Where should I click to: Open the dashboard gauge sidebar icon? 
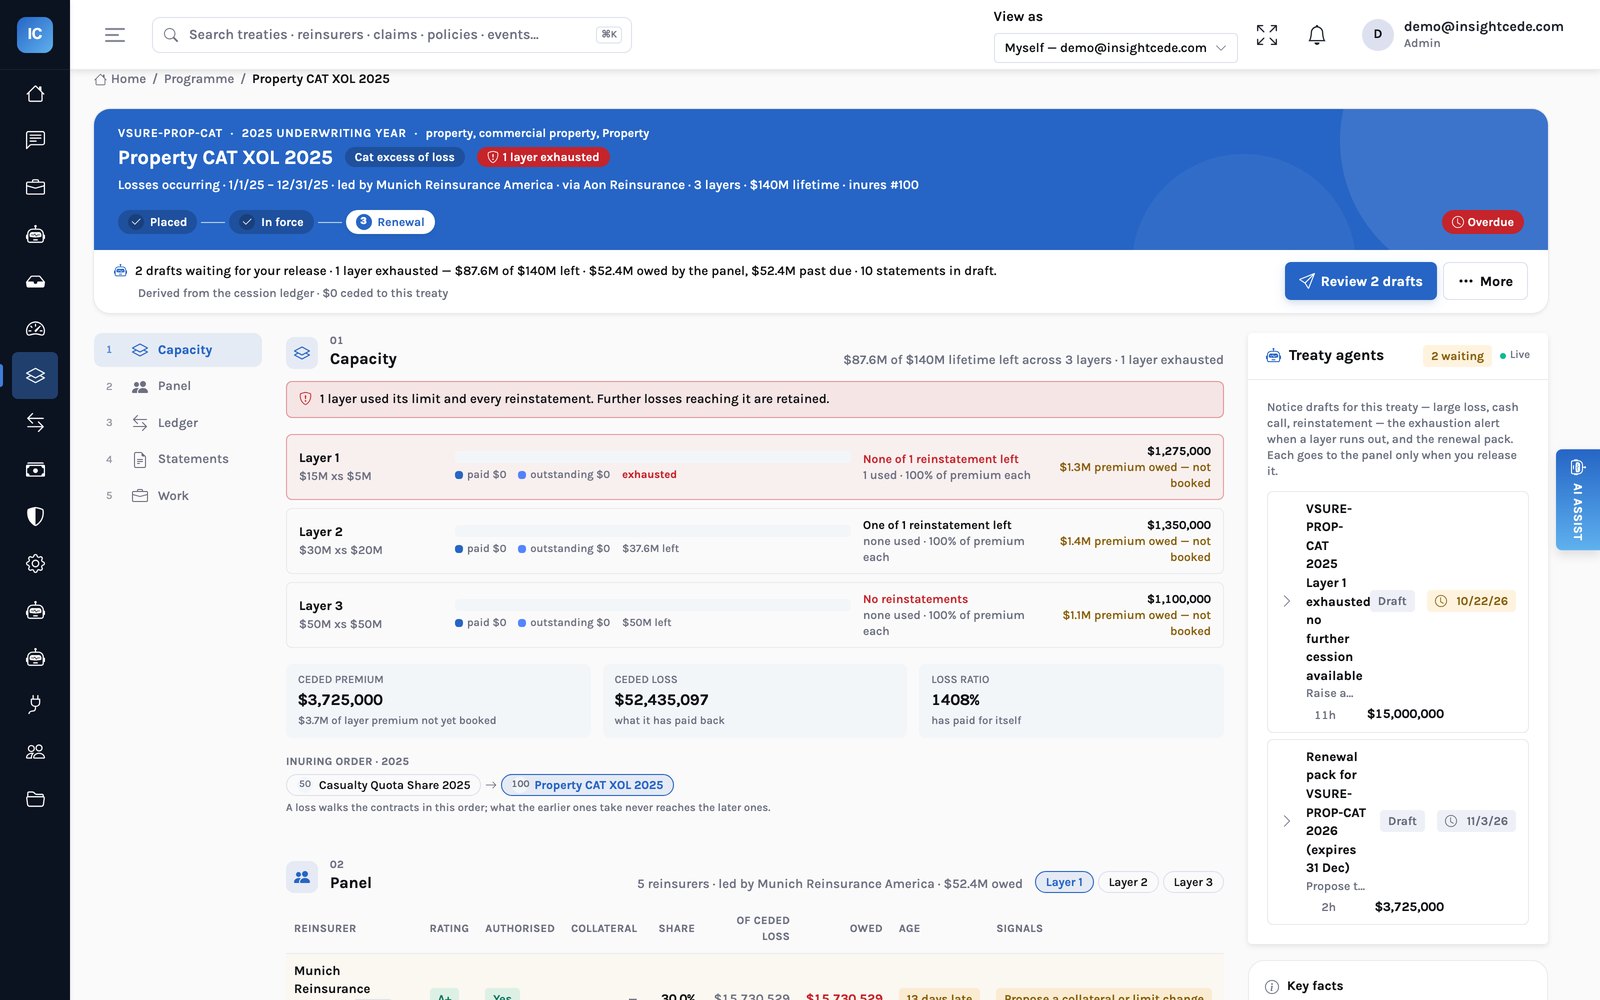[x=35, y=329]
